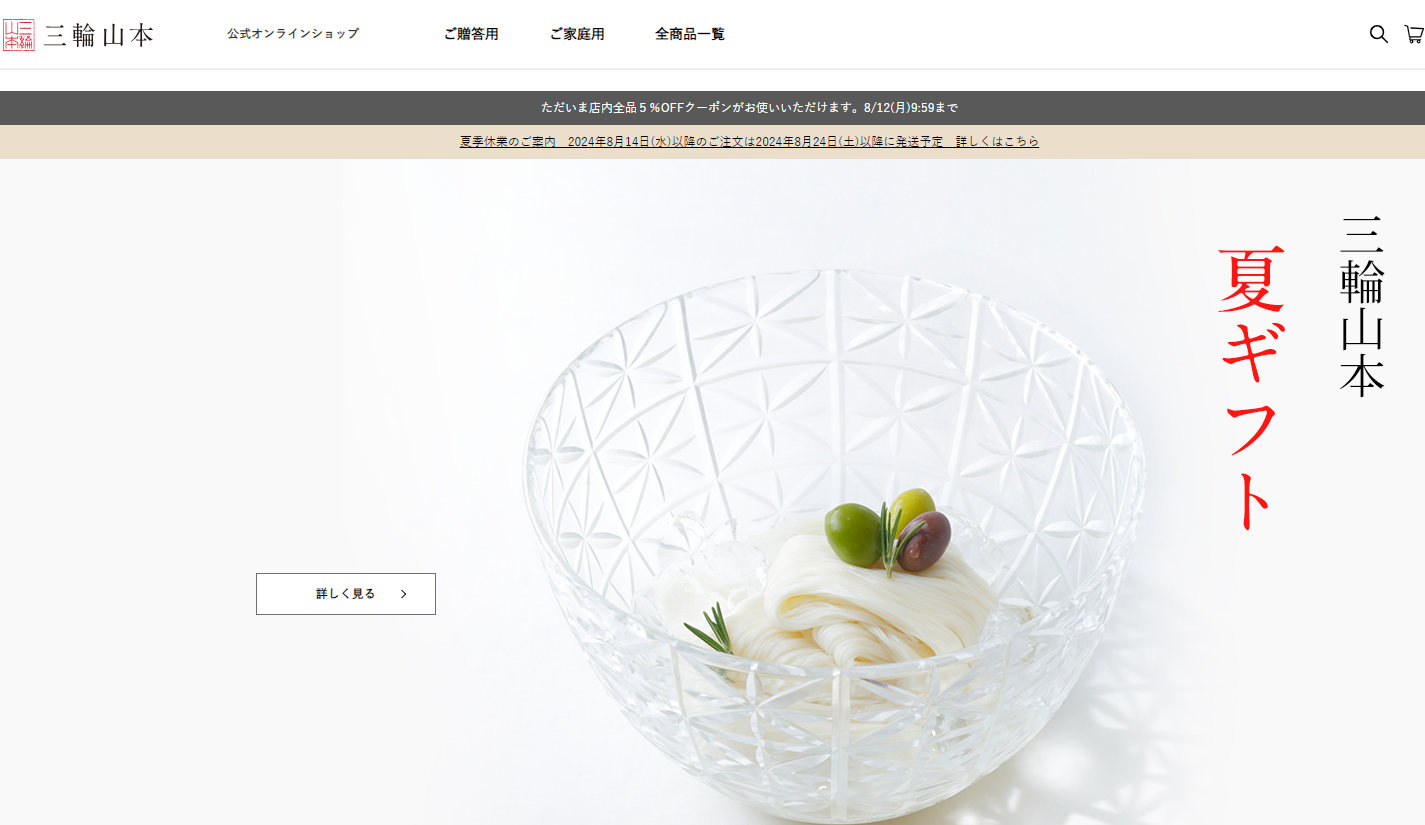Viewport: 1425px width, 825px height.
Task: Click the vertical black 三輪山本 banner text
Action: click(1362, 305)
